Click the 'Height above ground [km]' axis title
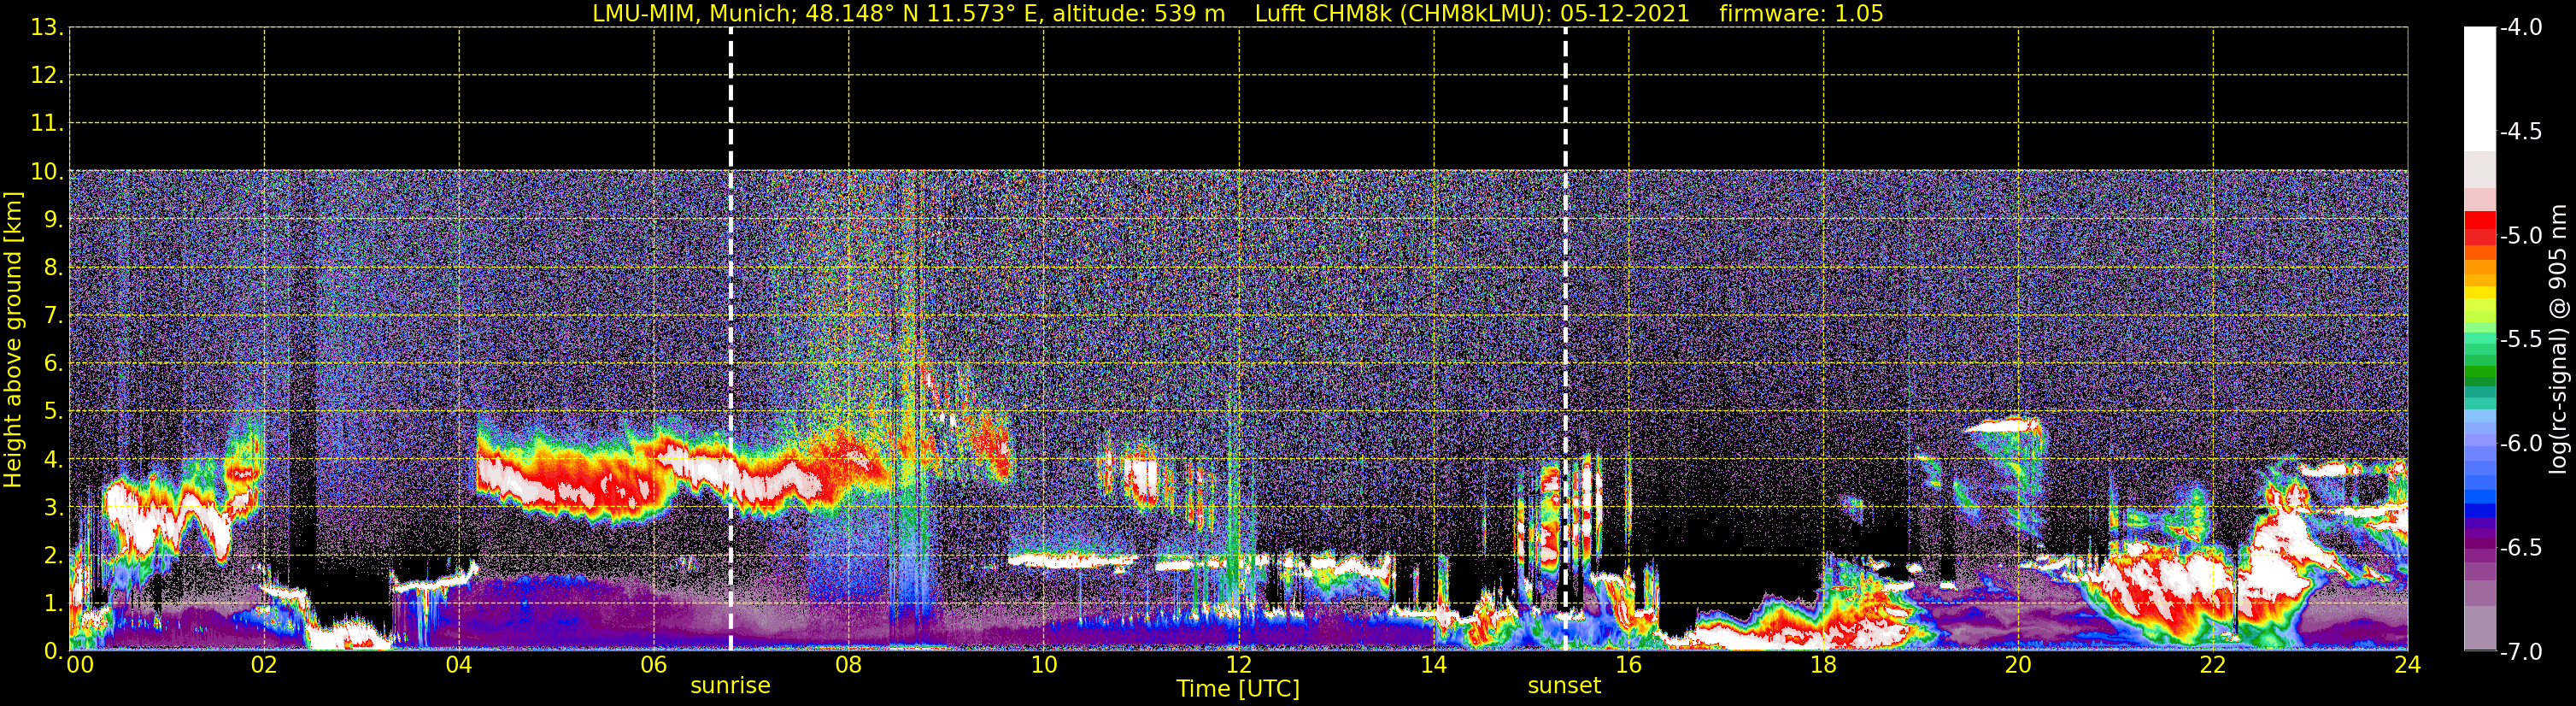 [x=13, y=340]
